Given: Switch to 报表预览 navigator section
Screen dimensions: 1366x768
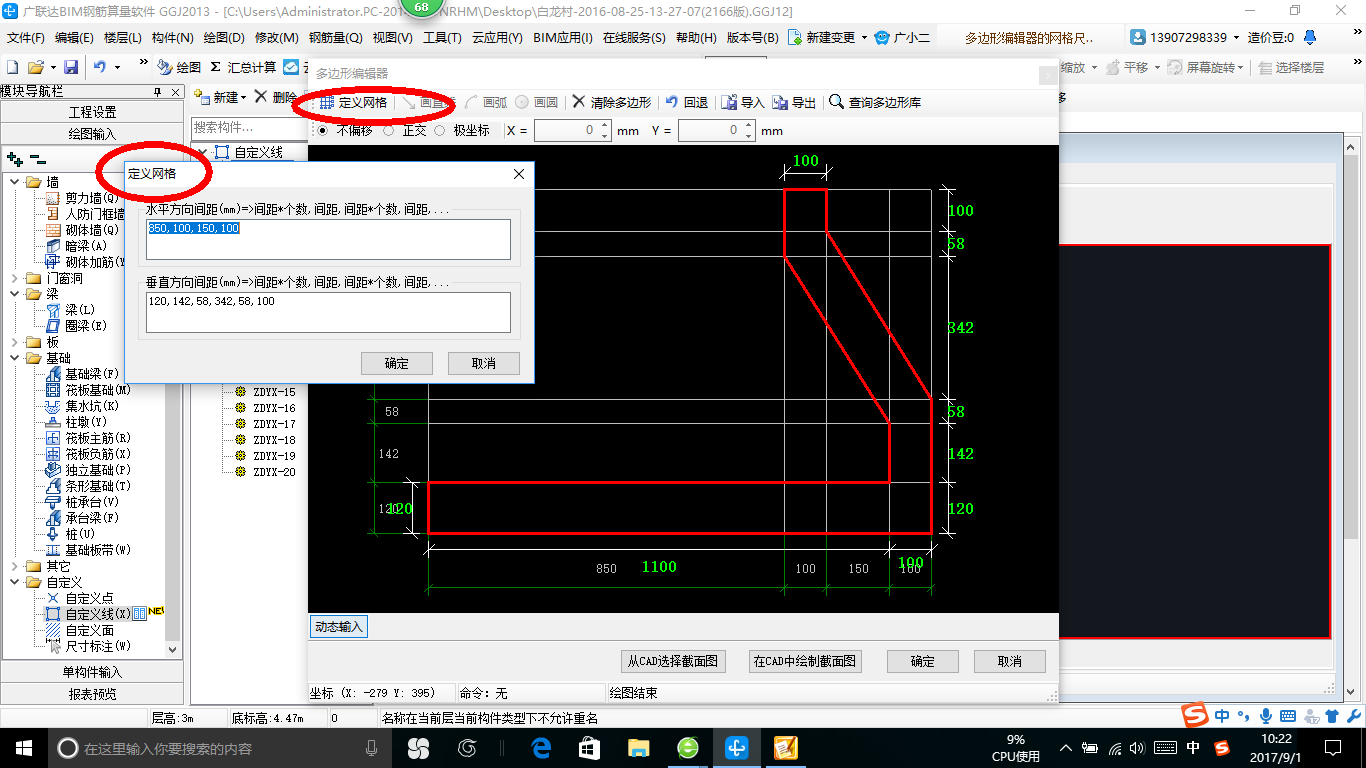Looking at the screenshot, I should [92, 693].
